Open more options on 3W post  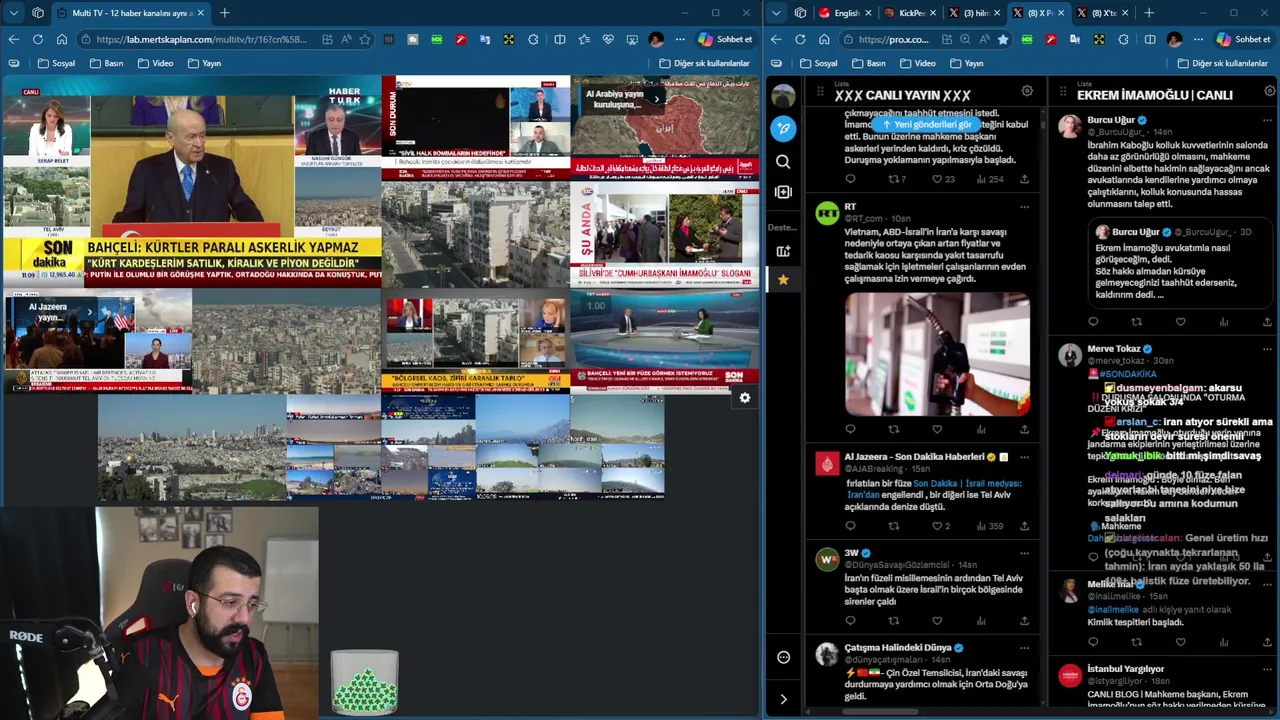coord(1024,553)
